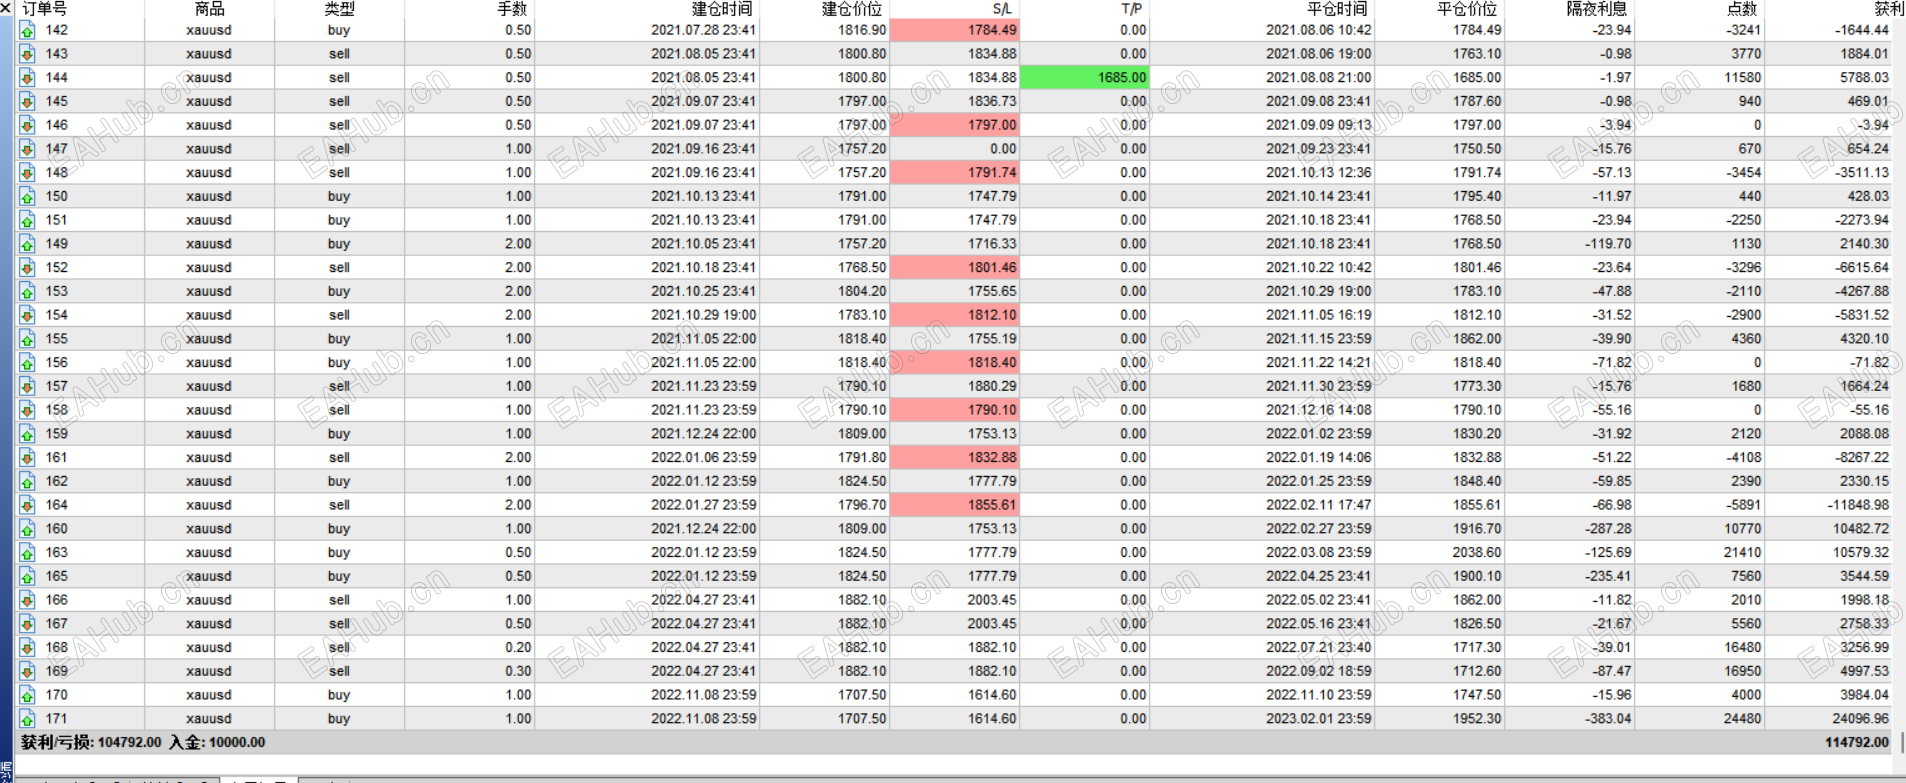Click the S/L column header
Viewport: 1906px width, 783px height.
click(1002, 9)
